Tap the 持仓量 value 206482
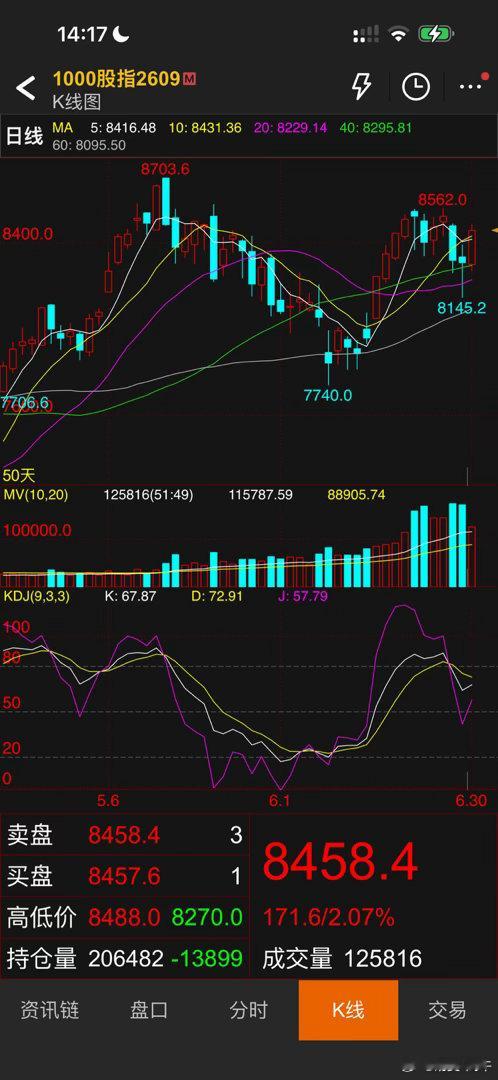 [x=126, y=958]
